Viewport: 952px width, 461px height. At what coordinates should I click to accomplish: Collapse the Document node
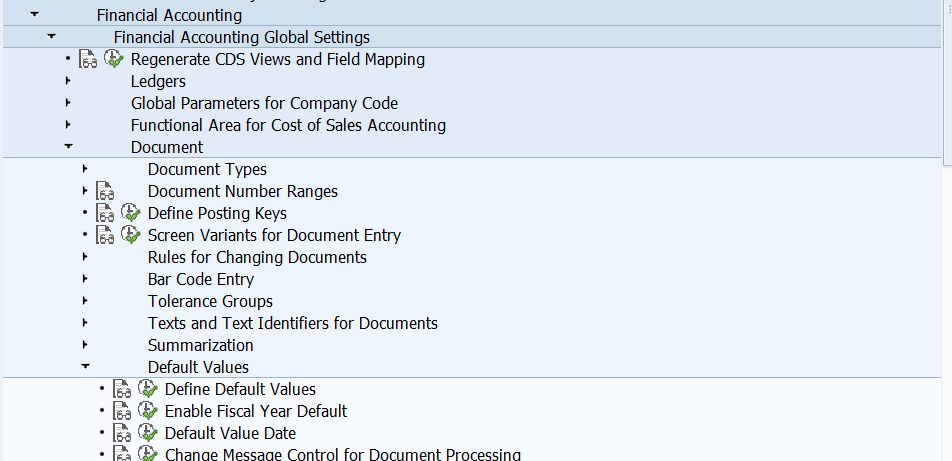coord(68,146)
